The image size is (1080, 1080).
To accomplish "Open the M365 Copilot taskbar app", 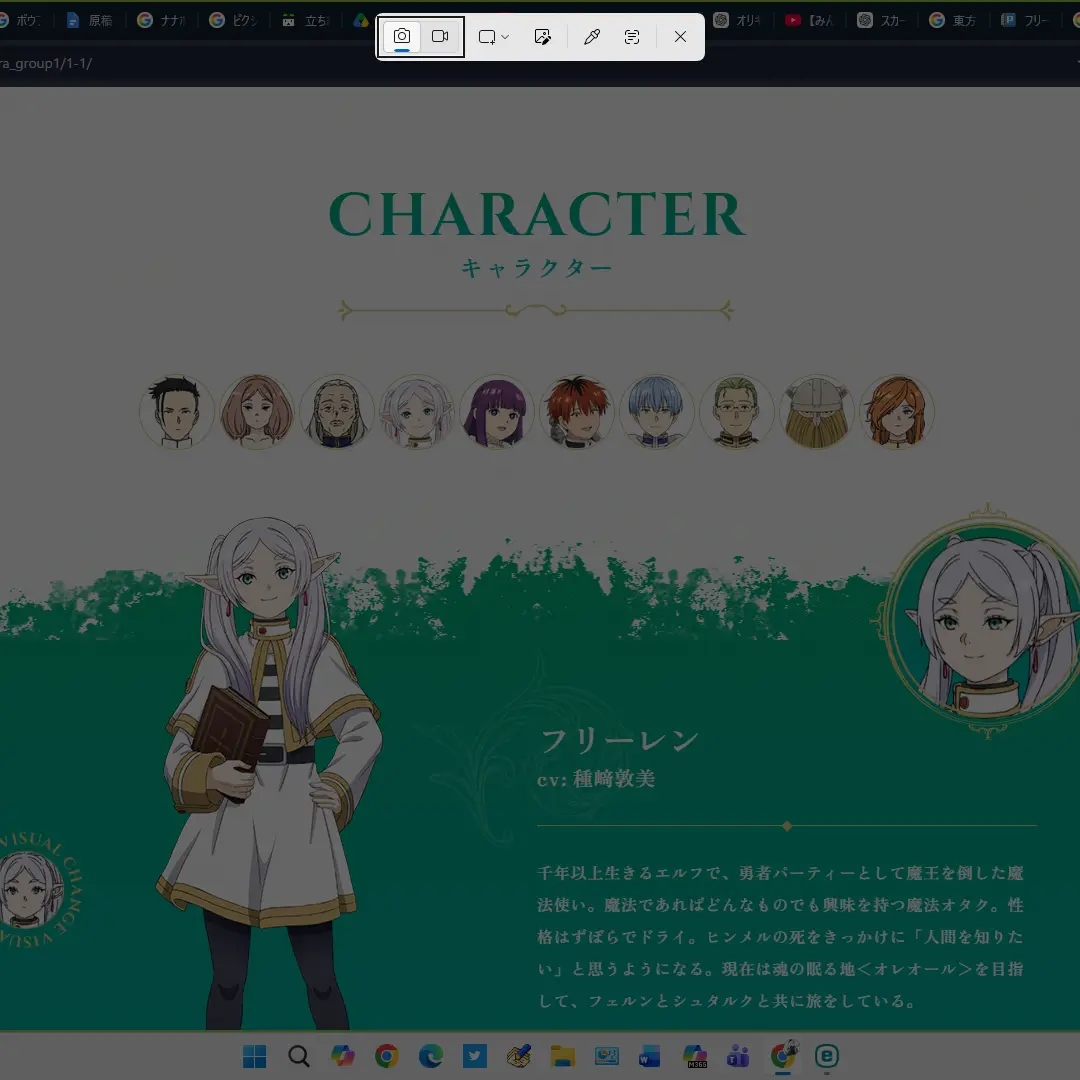I will (x=695, y=1056).
